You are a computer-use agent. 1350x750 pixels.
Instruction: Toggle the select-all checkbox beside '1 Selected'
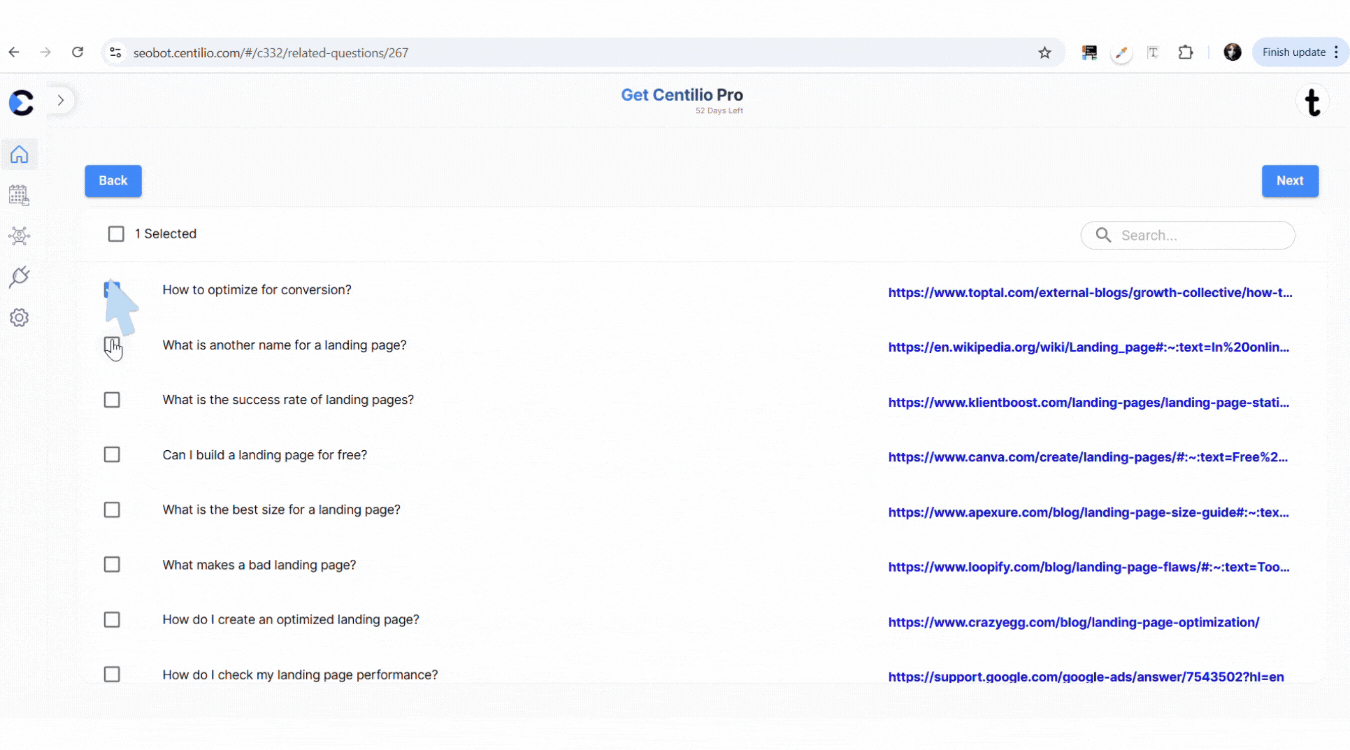coord(116,233)
